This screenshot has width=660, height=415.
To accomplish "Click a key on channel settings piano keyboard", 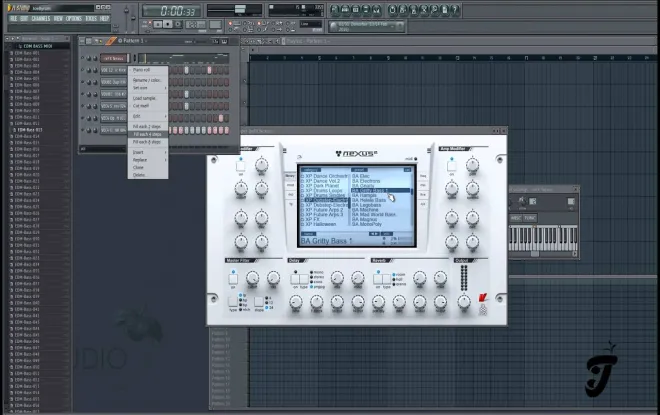I will 543,238.
